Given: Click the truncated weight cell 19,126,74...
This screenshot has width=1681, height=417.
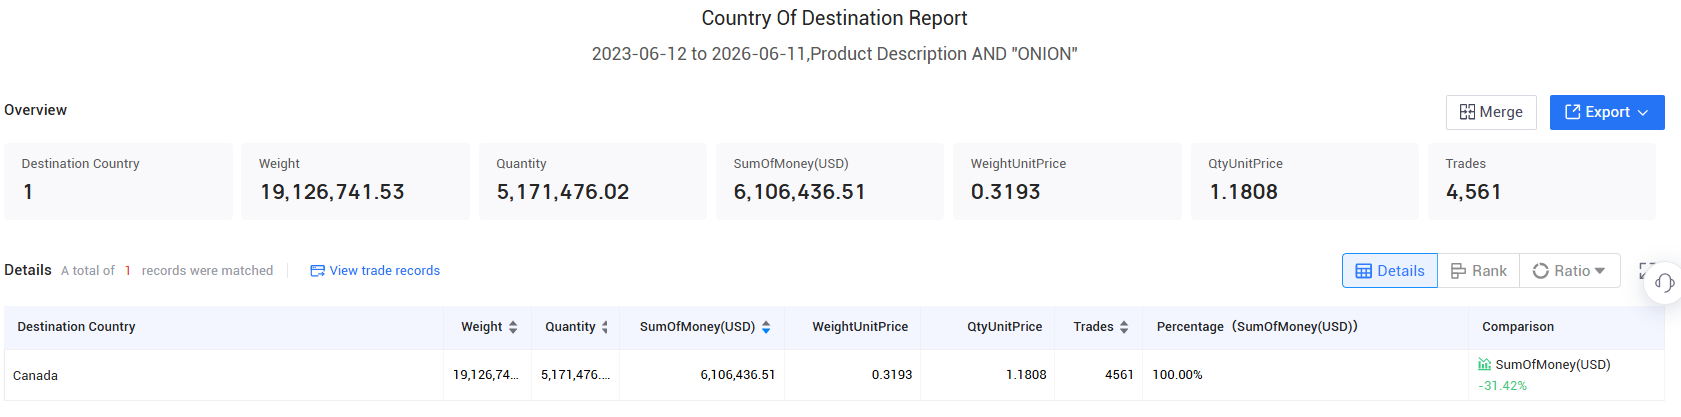Looking at the screenshot, I should pos(486,375).
